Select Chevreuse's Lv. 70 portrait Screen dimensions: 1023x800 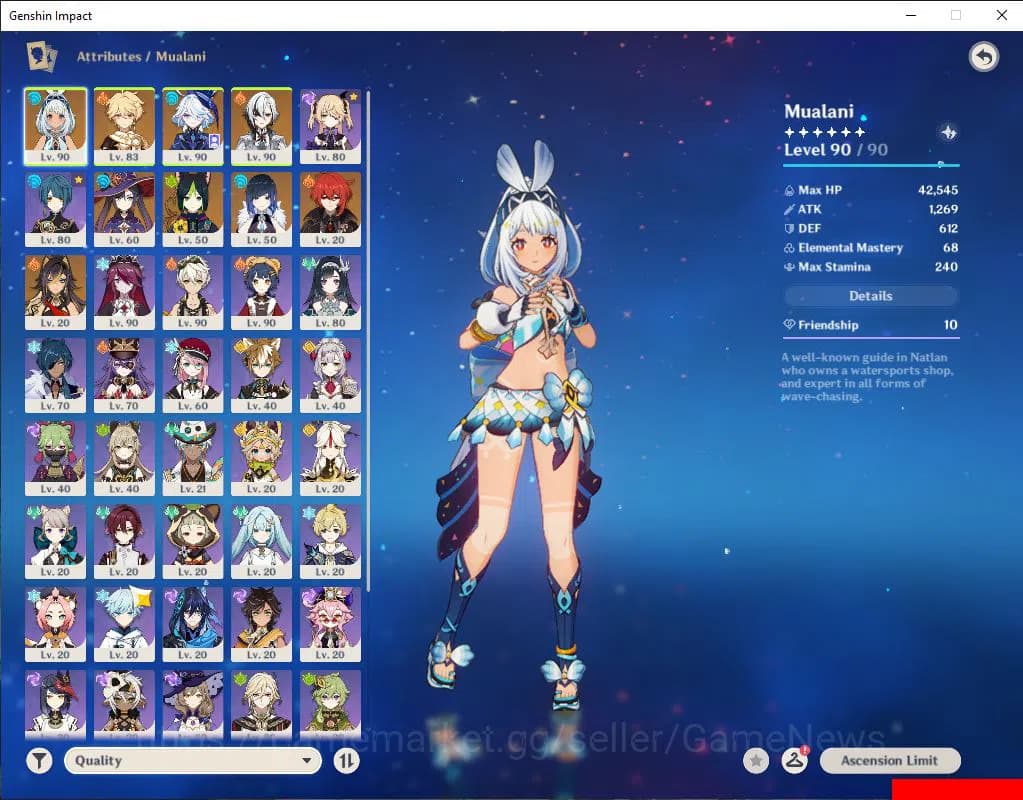click(124, 375)
